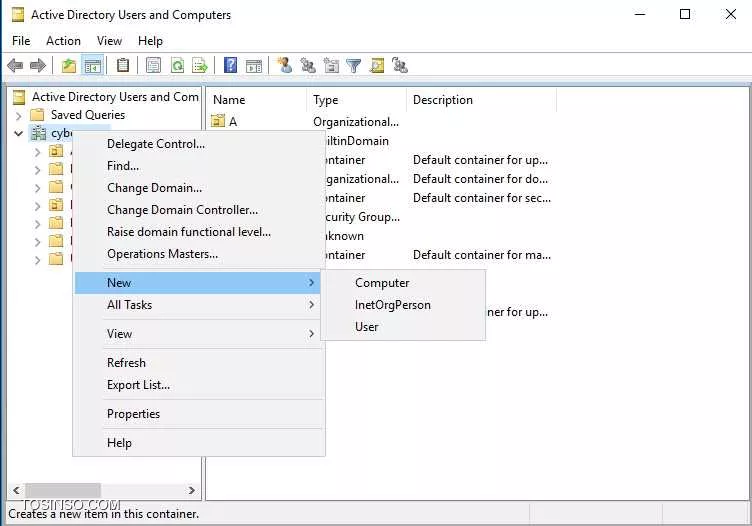Select the Active Directory Users and Com tree root

(x=115, y=97)
